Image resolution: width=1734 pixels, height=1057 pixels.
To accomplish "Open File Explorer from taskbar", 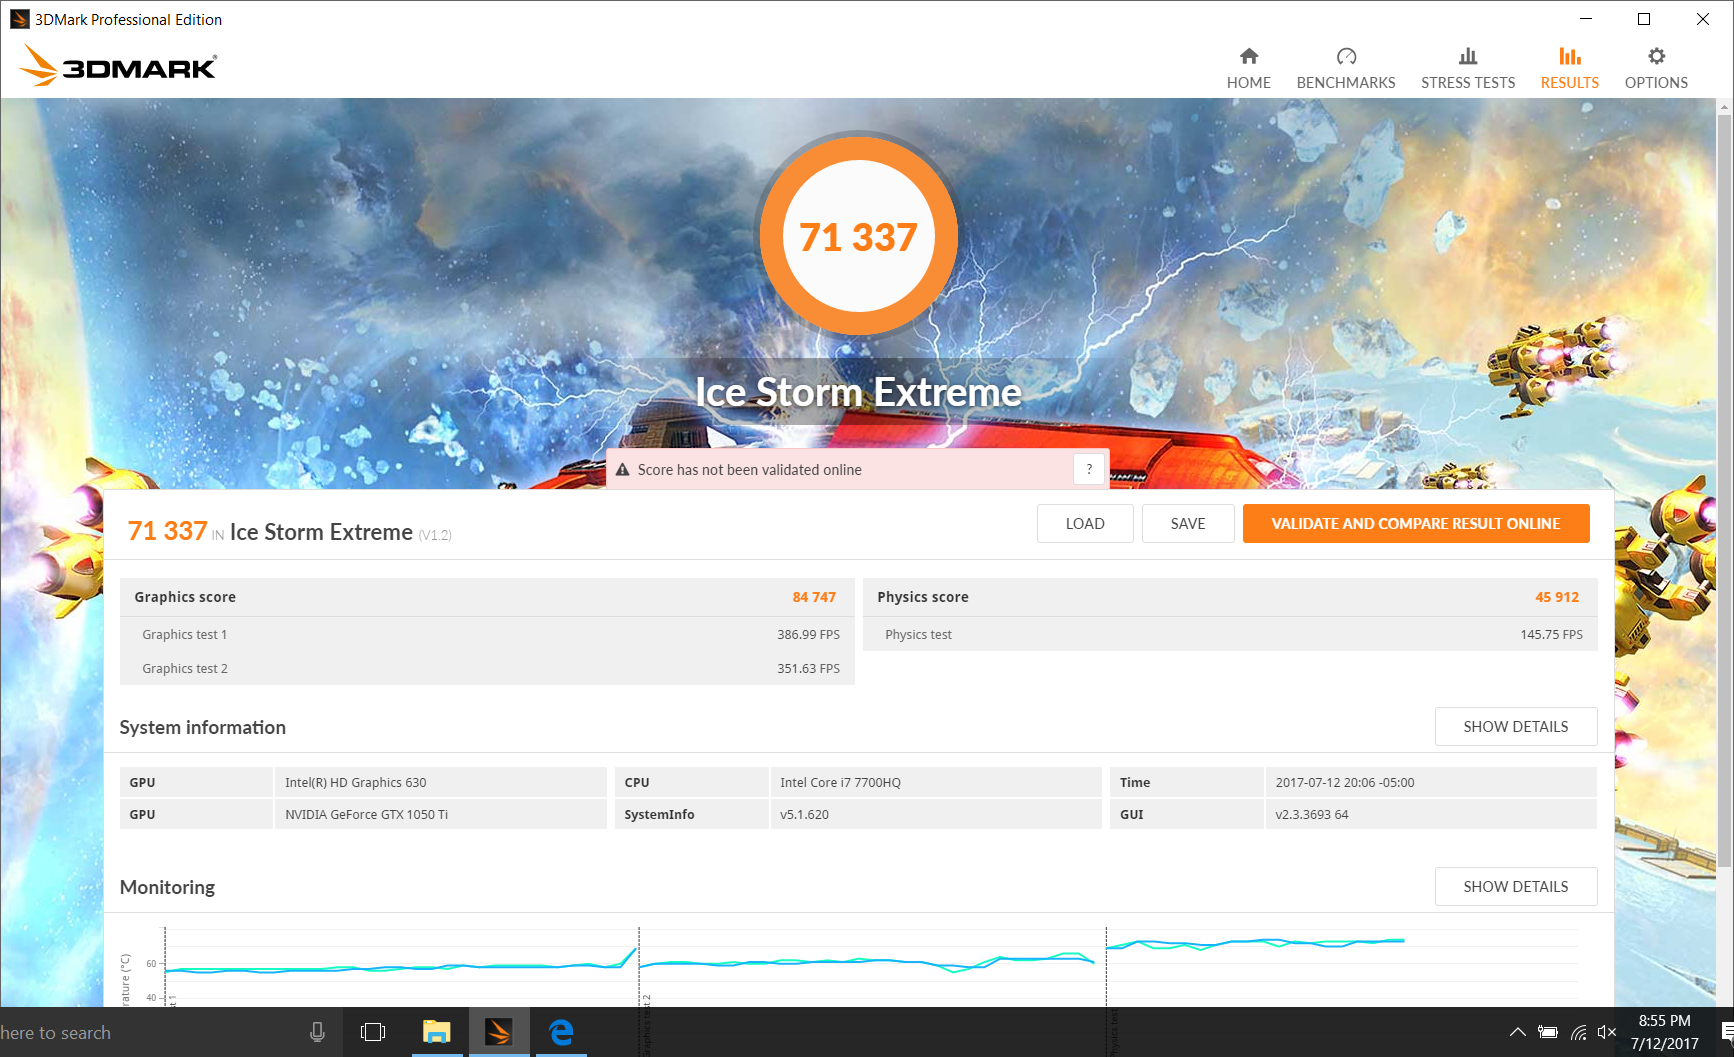I will click(x=437, y=1032).
